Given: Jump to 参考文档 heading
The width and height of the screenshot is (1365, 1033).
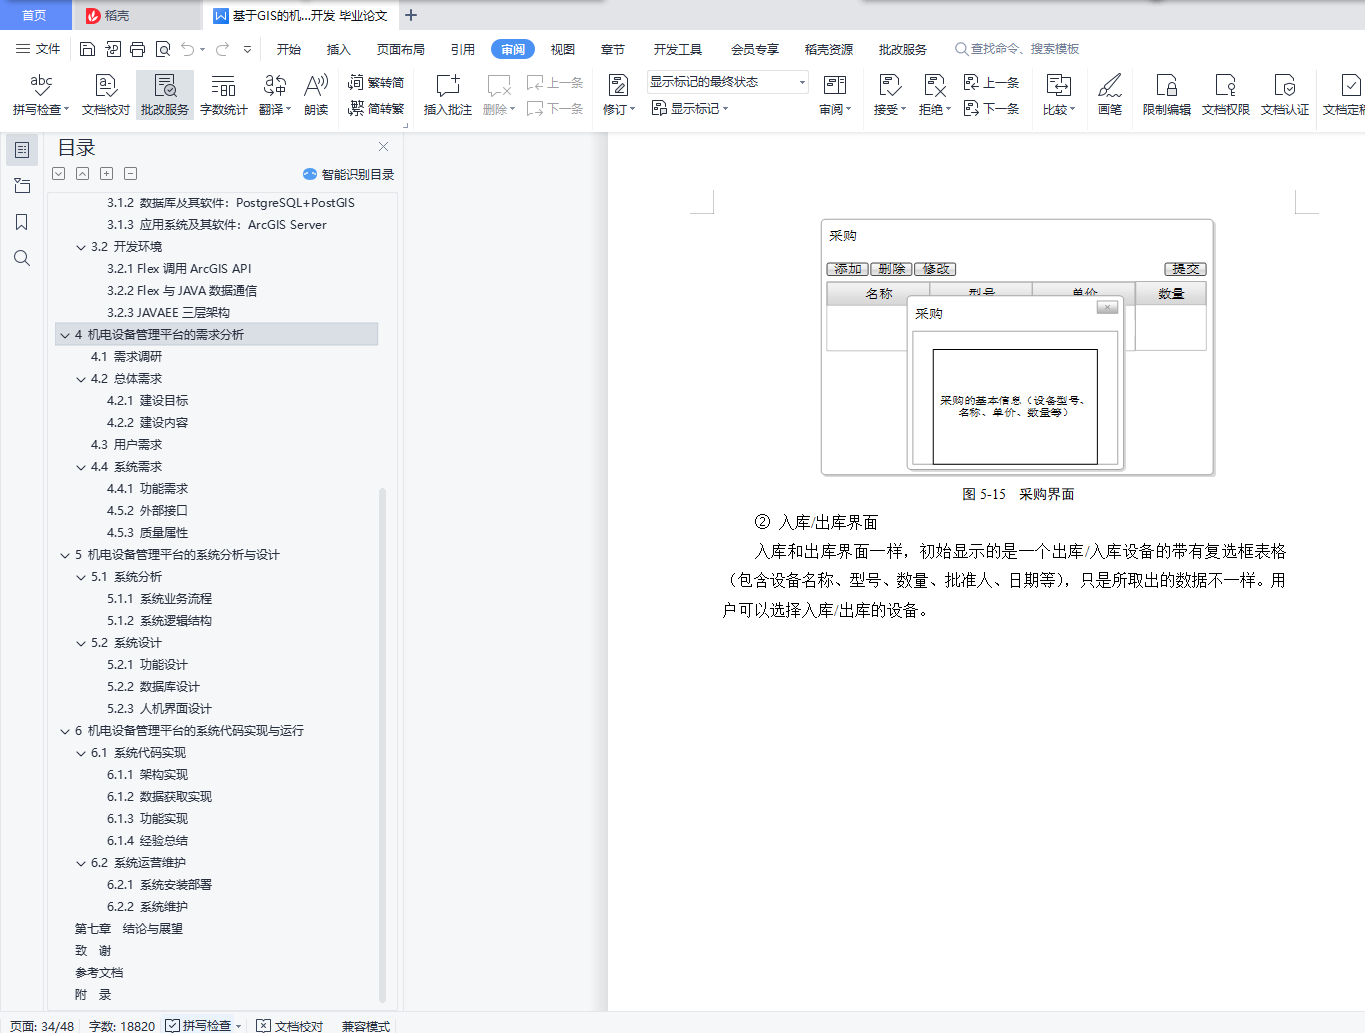Looking at the screenshot, I should (99, 973).
